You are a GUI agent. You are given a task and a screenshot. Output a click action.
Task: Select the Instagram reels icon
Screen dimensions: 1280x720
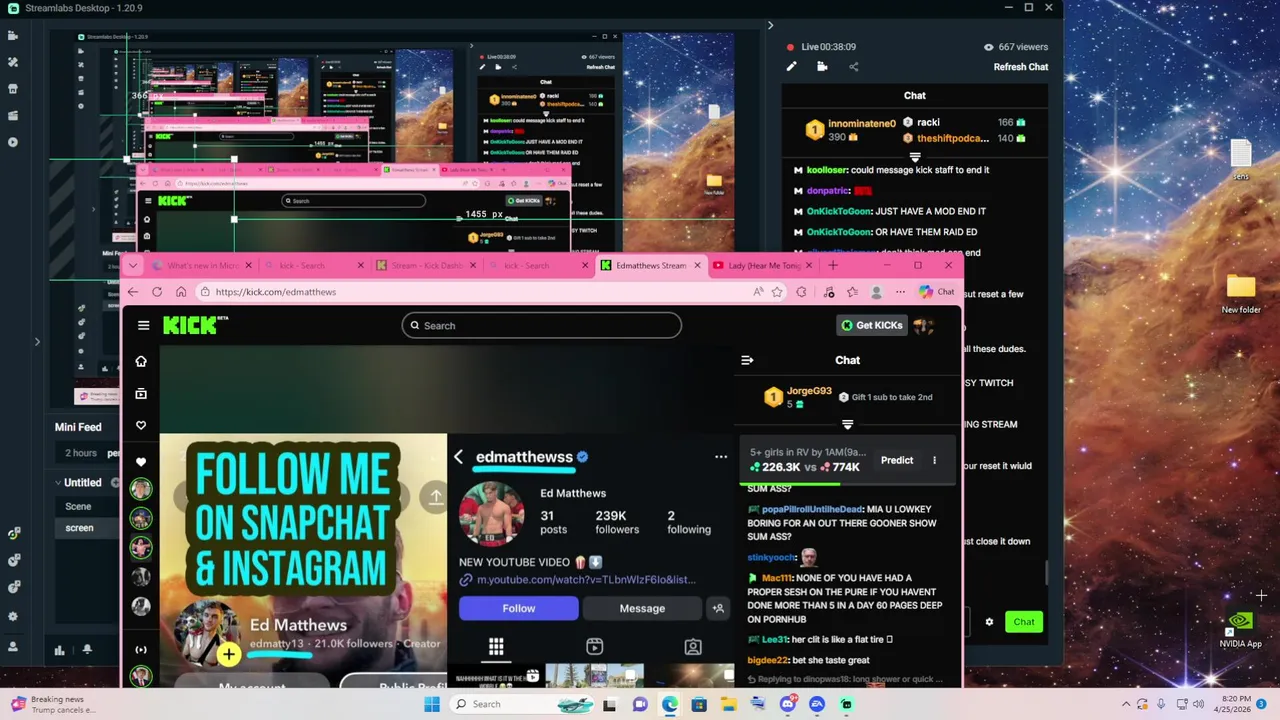tap(594, 647)
